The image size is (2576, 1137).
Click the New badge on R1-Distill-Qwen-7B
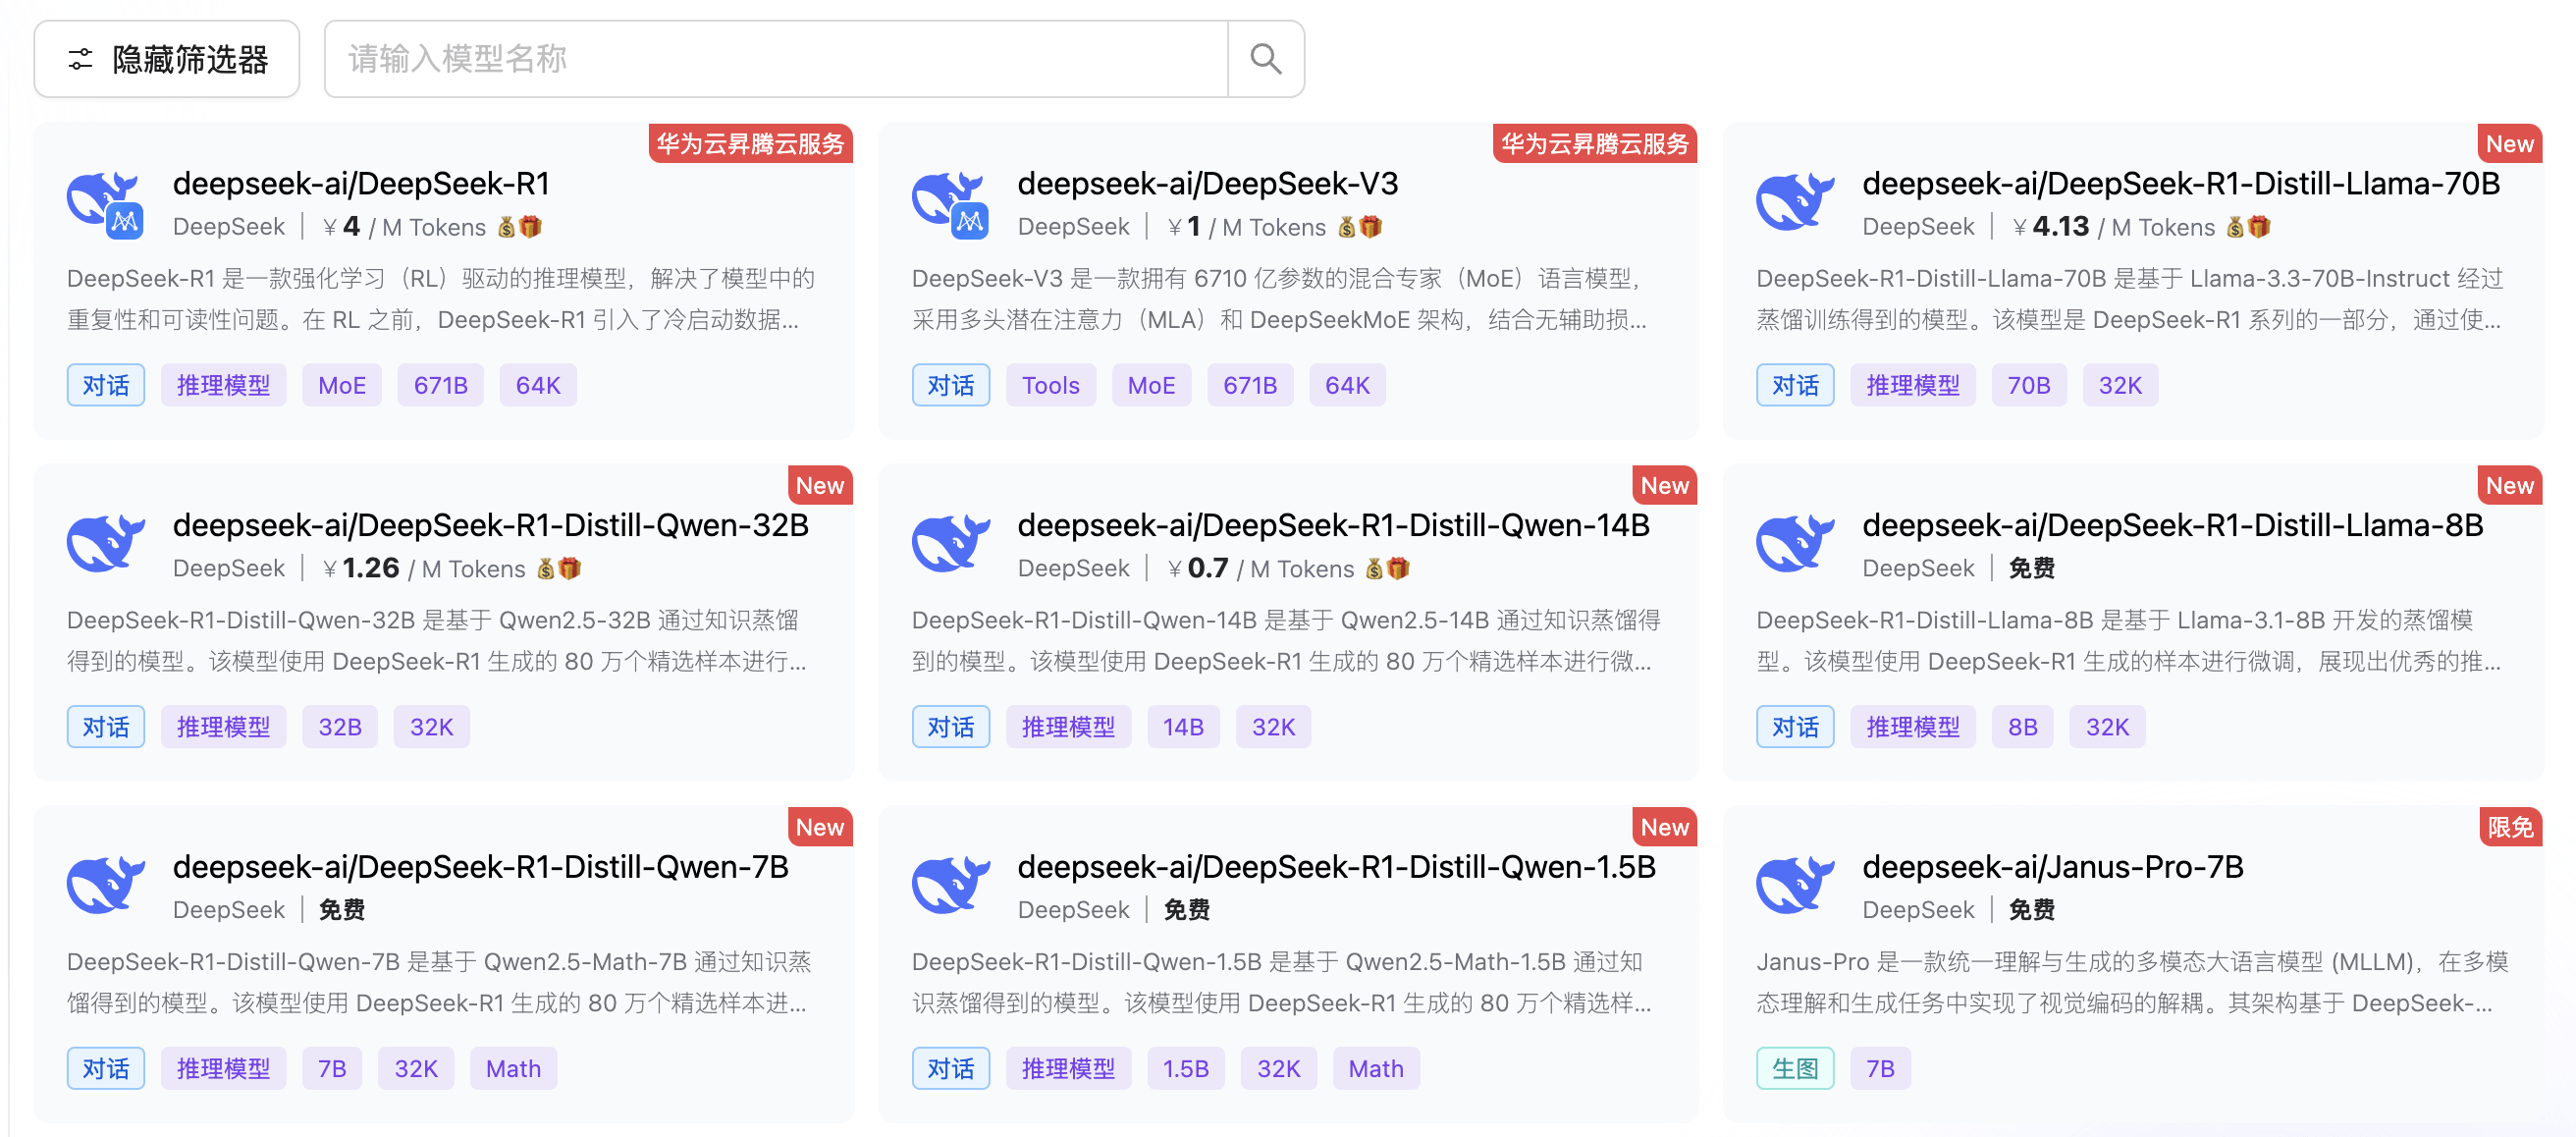(x=820, y=827)
